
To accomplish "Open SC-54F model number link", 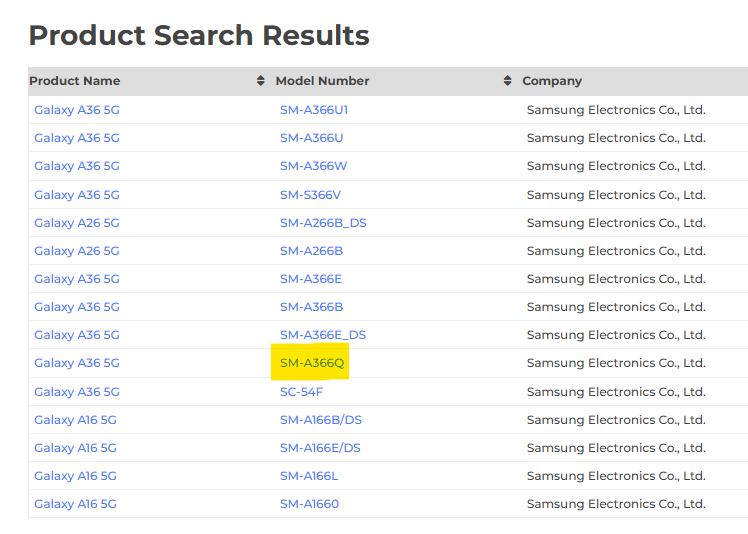I will click(301, 392).
